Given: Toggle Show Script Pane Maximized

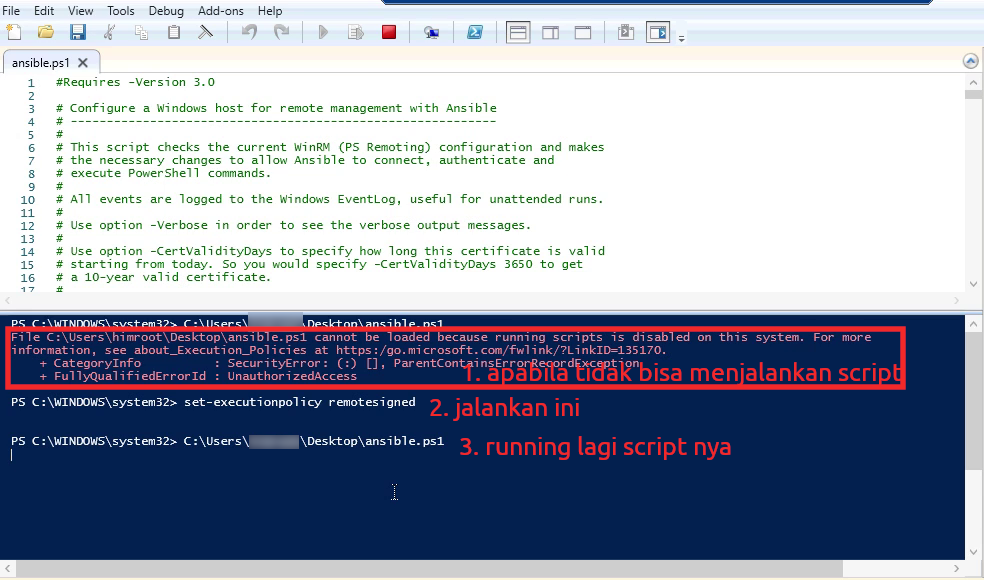Looking at the screenshot, I should point(582,32).
